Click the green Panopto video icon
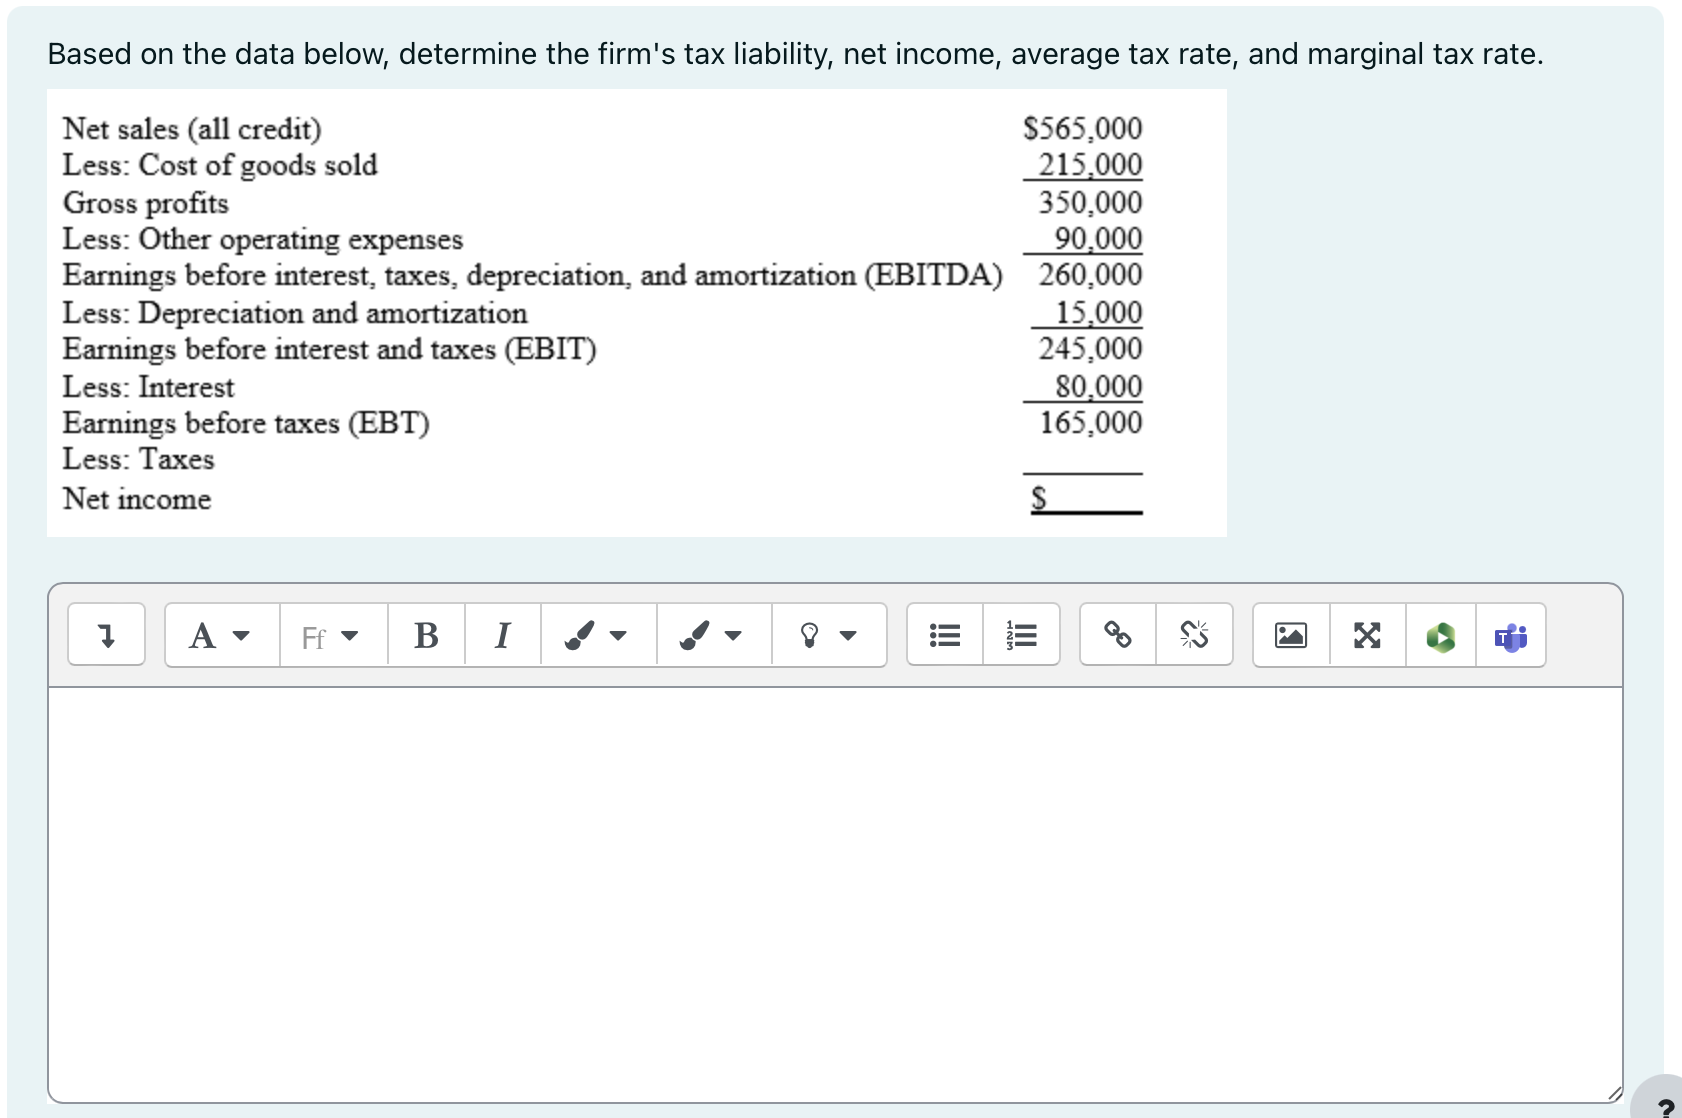Image resolution: width=1682 pixels, height=1118 pixels. (x=1440, y=635)
